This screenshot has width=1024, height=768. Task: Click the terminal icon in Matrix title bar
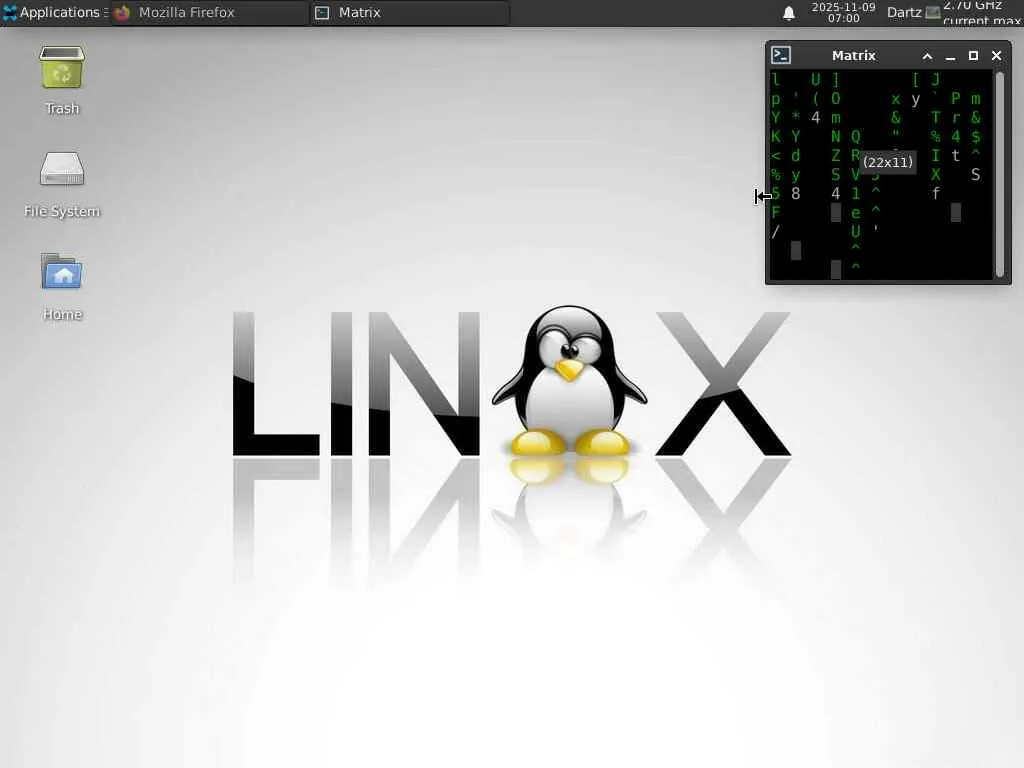pos(781,56)
